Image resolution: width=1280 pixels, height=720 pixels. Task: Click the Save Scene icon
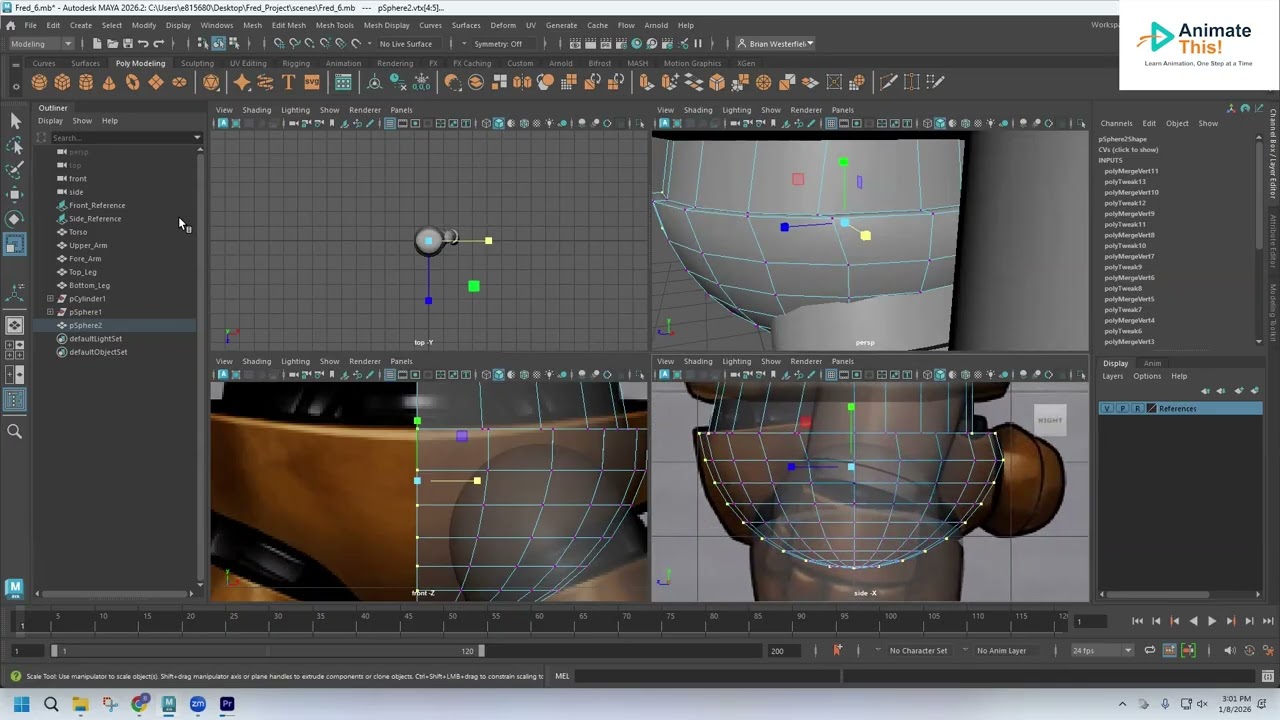point(127,43)
